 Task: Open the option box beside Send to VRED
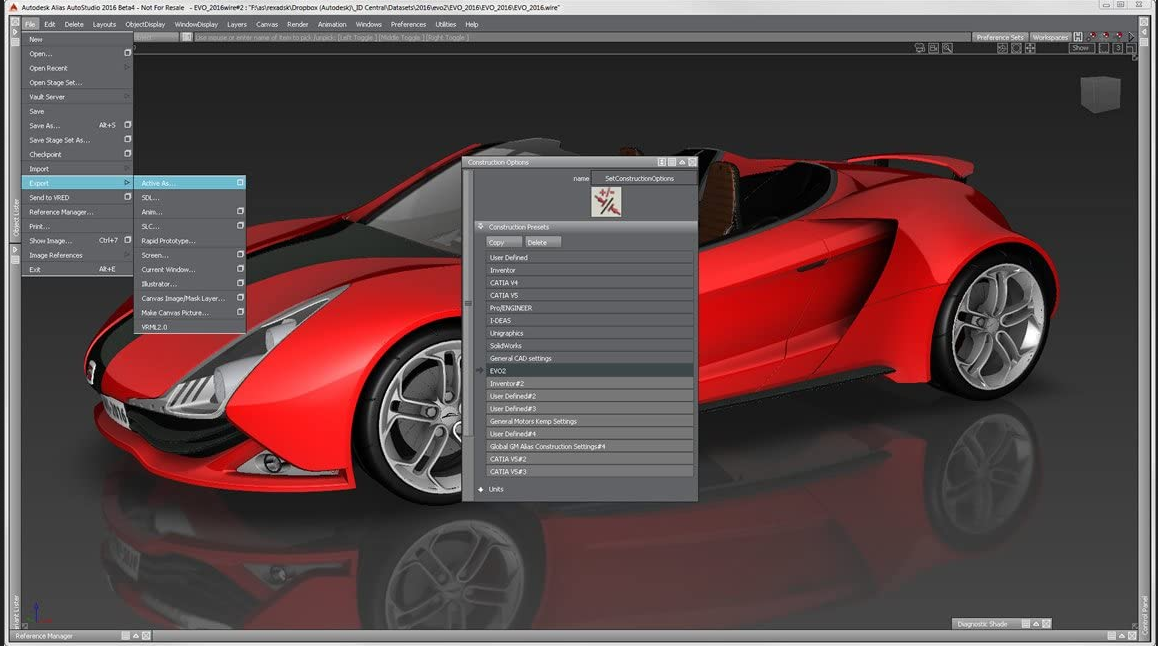point(127,198)
